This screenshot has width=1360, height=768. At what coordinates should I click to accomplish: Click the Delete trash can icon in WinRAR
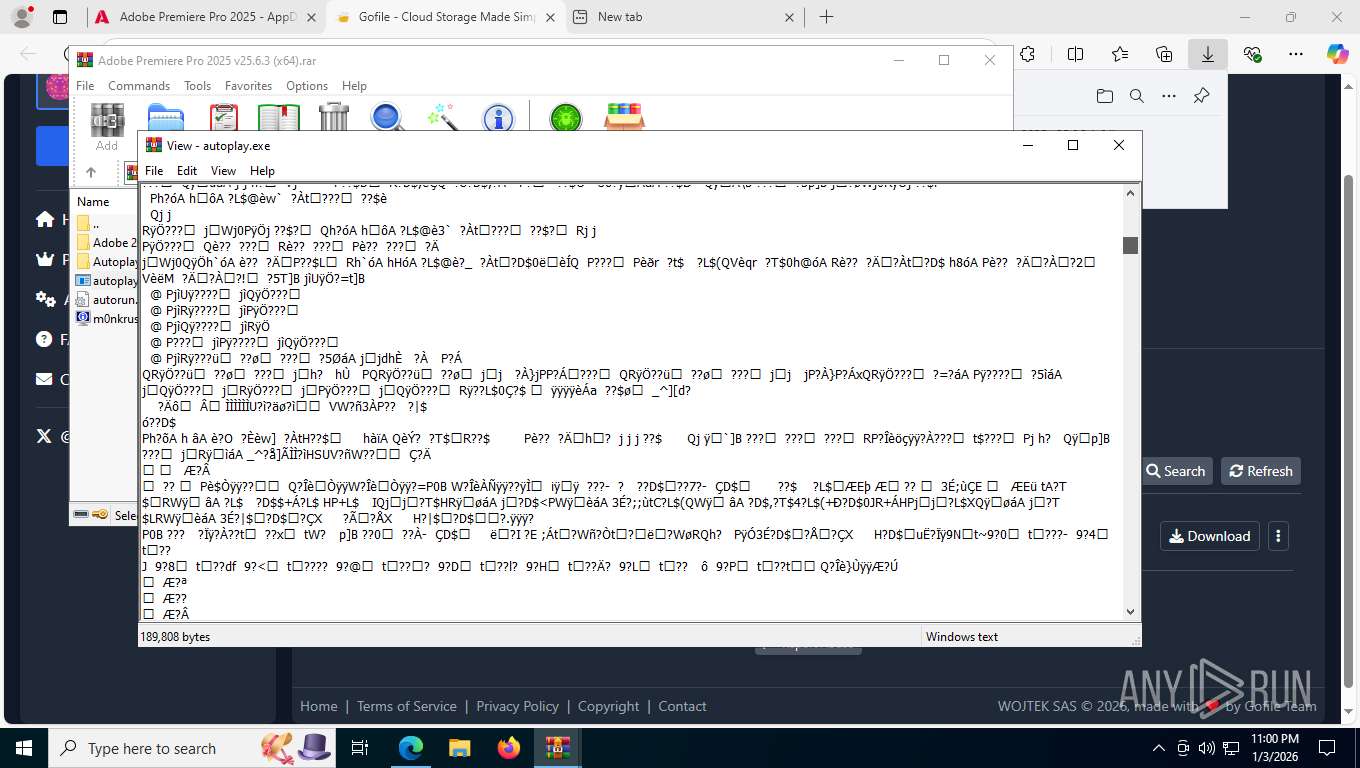pos(333,117)
